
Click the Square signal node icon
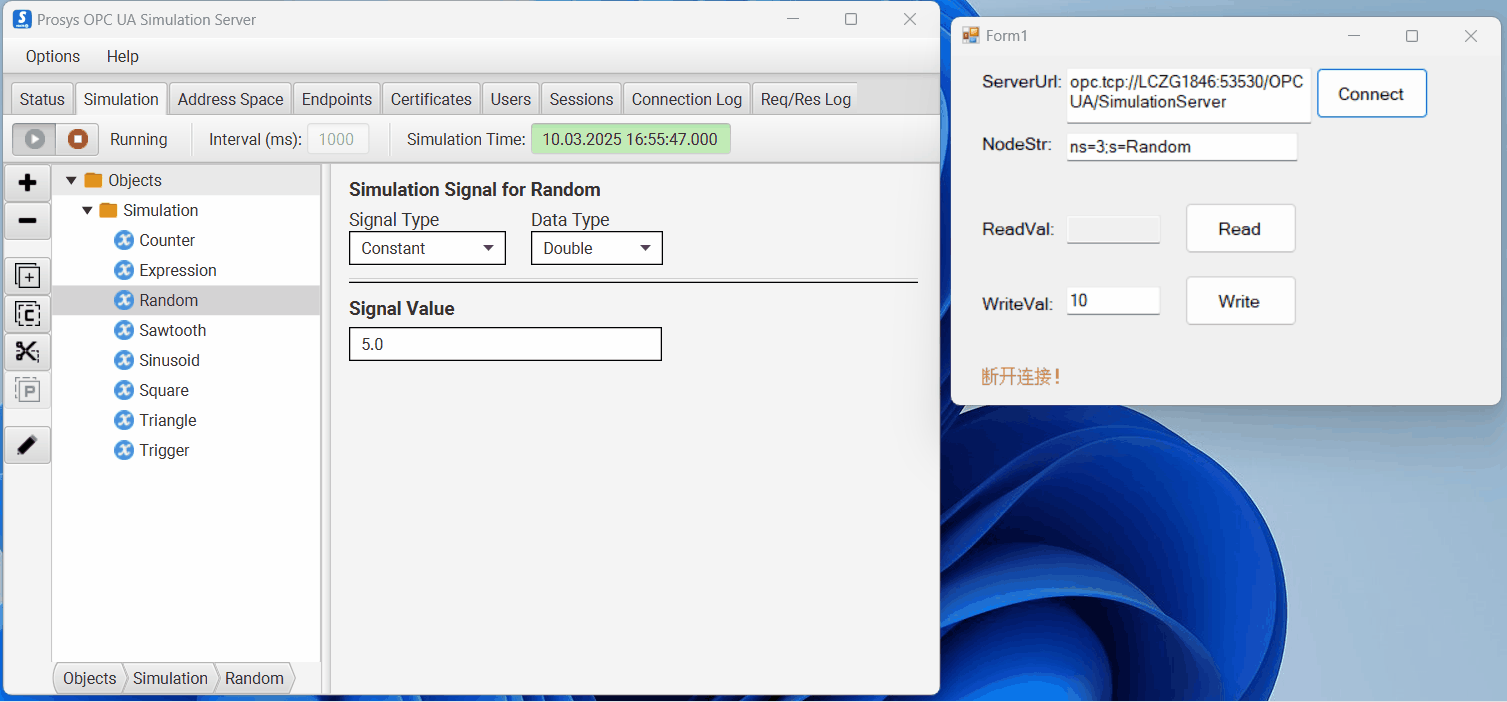[x=124, y=390]
